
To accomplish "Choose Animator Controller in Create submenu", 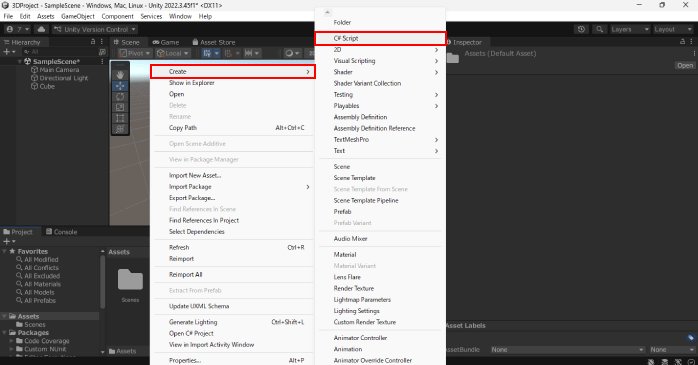I will point(380,338).
